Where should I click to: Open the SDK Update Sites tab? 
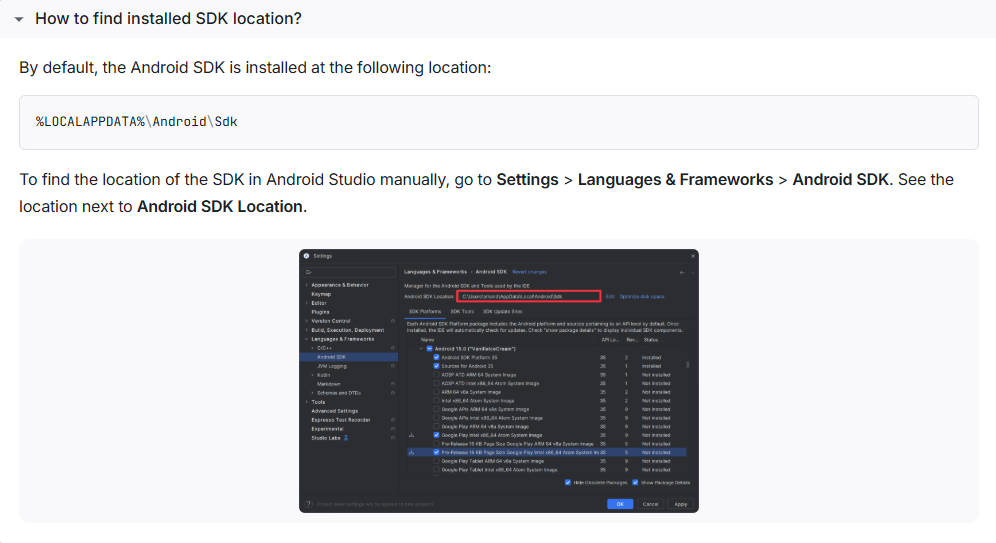pos(502,311)
